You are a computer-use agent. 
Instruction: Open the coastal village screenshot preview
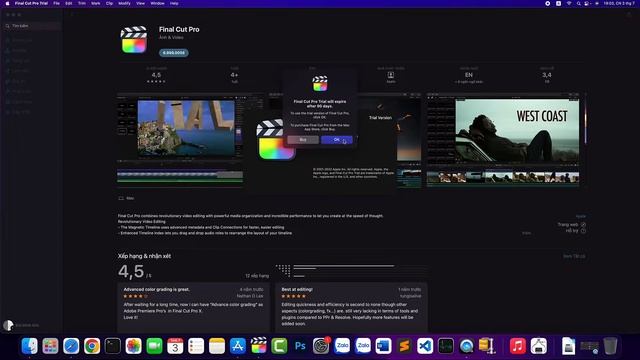pyautogui.click(x=180, y=140)
